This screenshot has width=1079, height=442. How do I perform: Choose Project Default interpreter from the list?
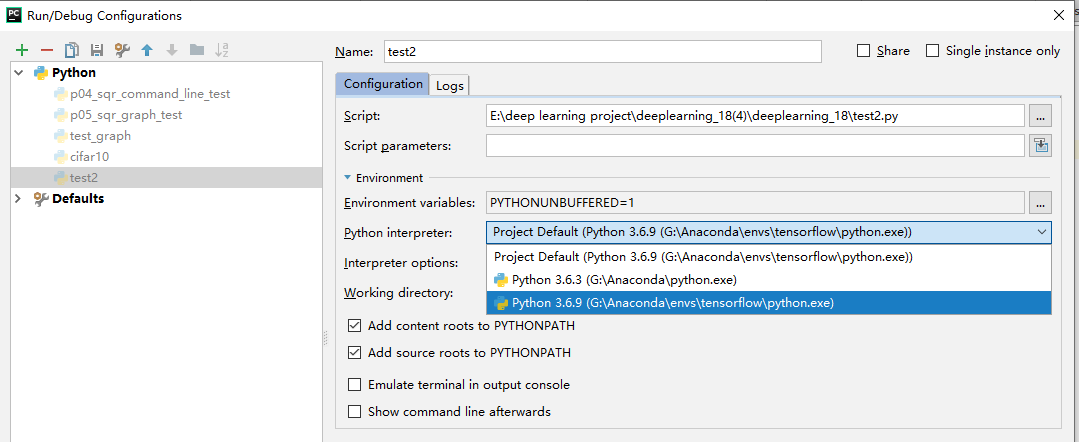769,257
